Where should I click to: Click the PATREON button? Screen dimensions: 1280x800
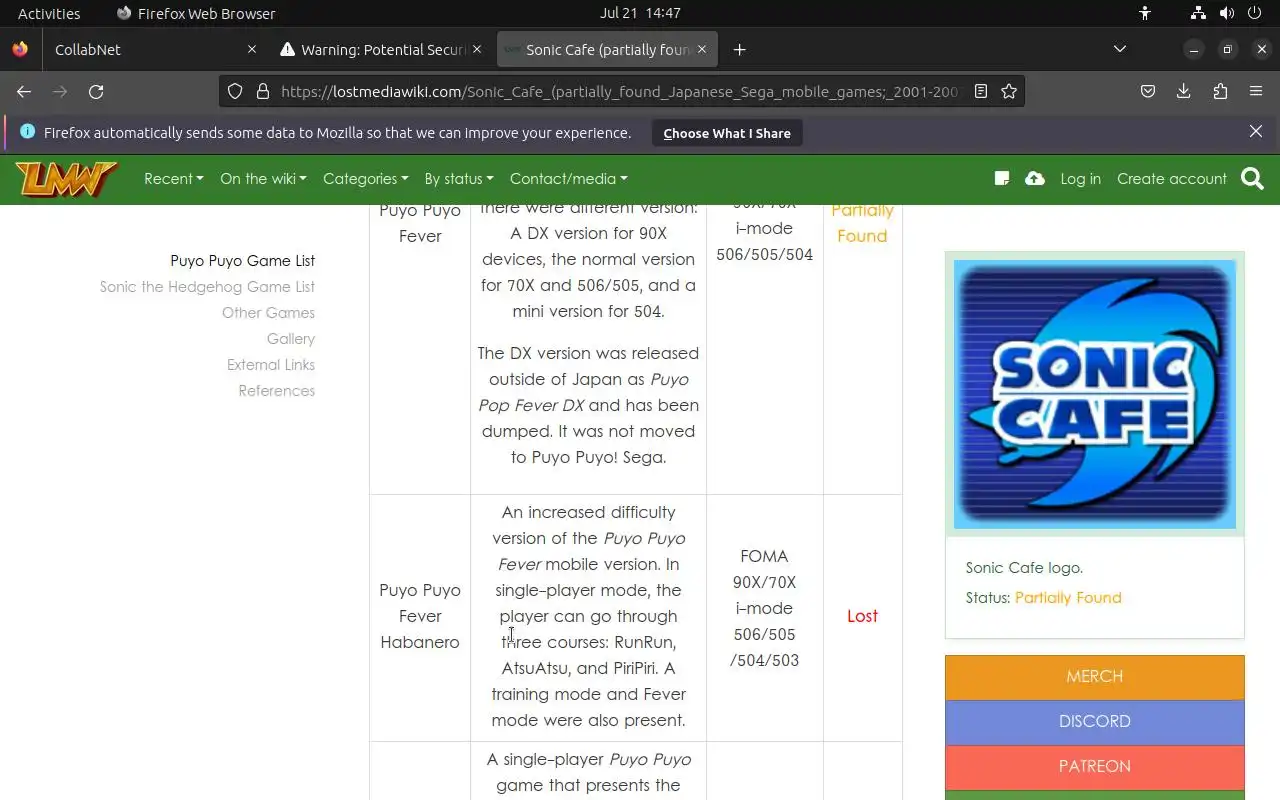click(1094, 767)
